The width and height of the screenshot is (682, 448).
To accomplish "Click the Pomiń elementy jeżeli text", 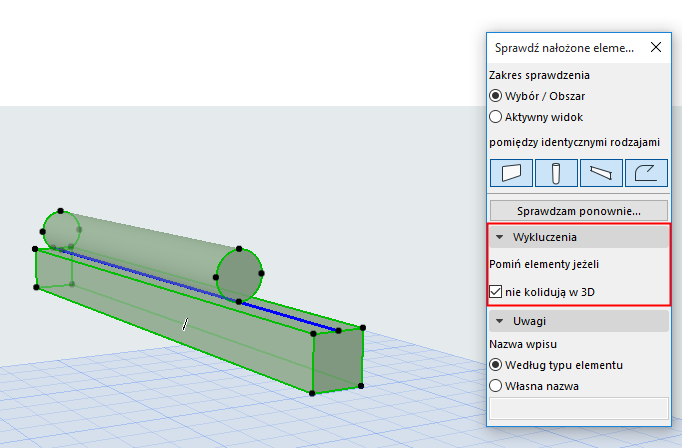I will [x=544, y=264].
